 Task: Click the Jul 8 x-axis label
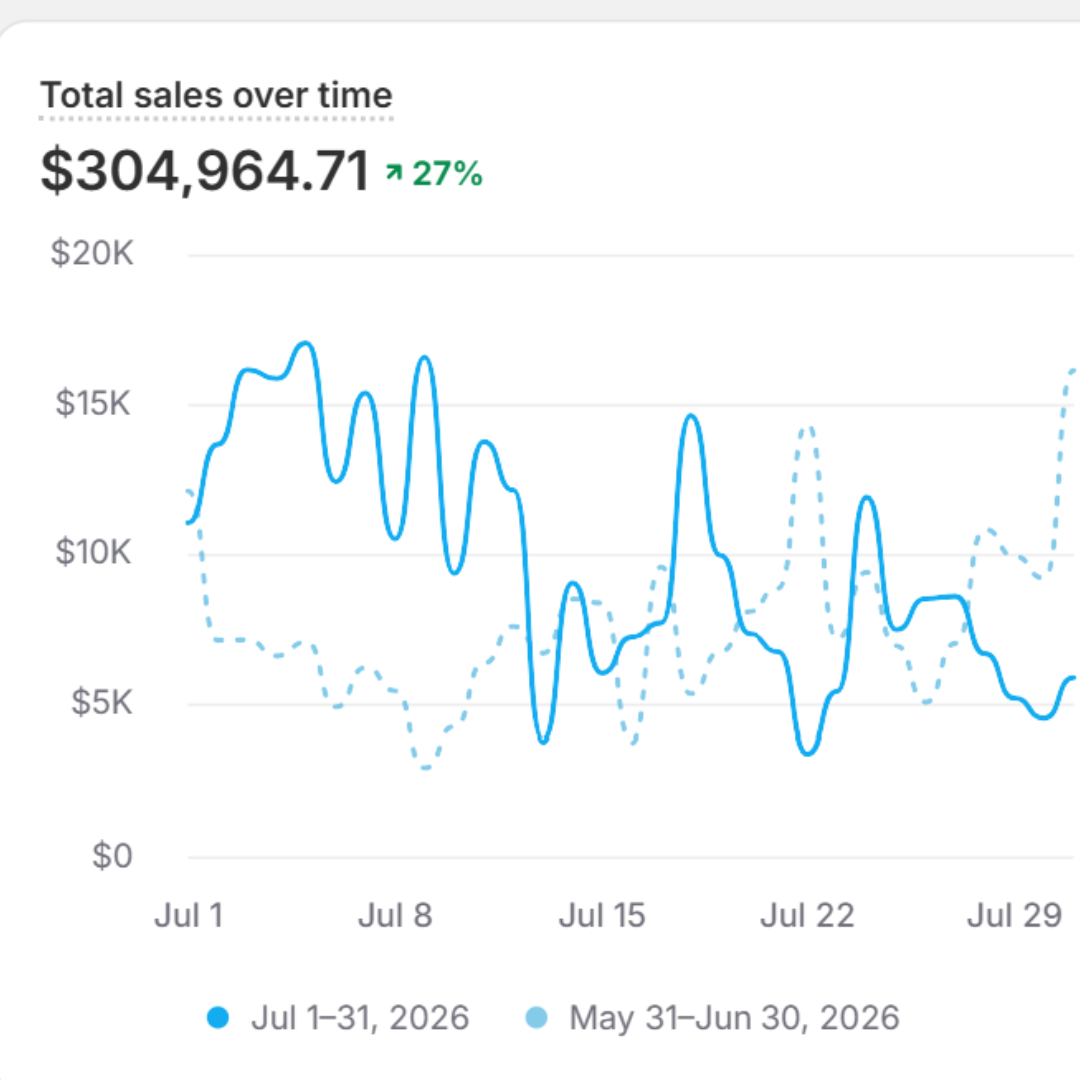[x=395, y=916]
